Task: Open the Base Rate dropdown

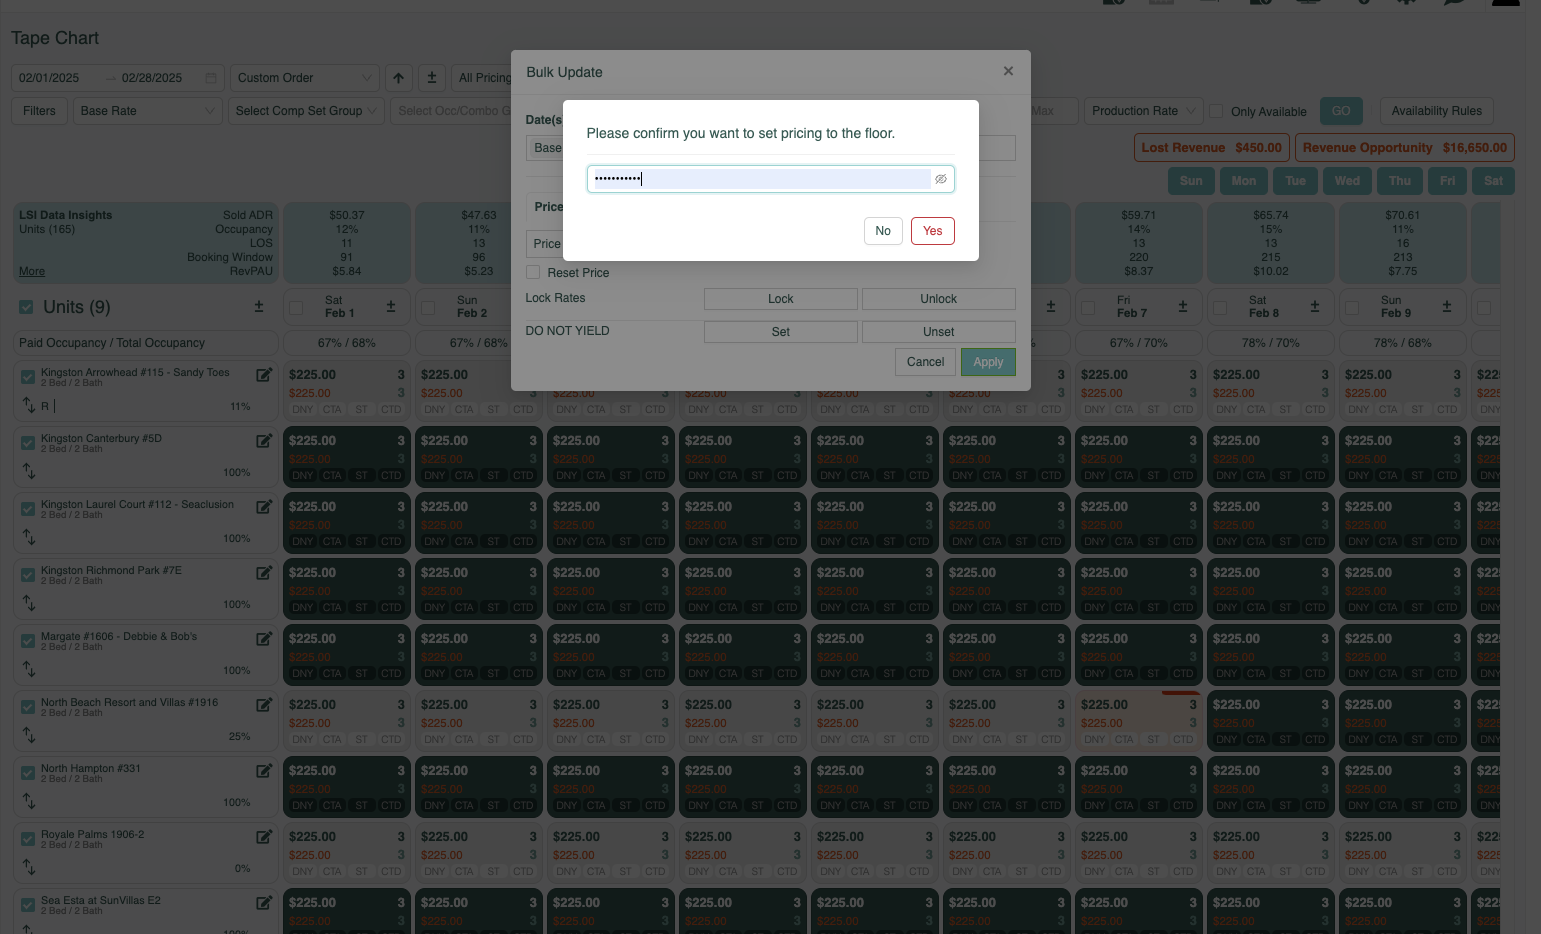Action: click(147, 111)
